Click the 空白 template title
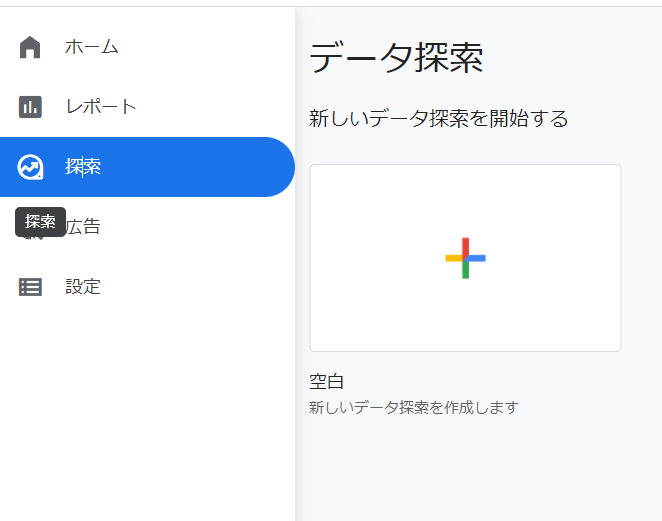This screenshot has width=662, height=521. (327, 381)
